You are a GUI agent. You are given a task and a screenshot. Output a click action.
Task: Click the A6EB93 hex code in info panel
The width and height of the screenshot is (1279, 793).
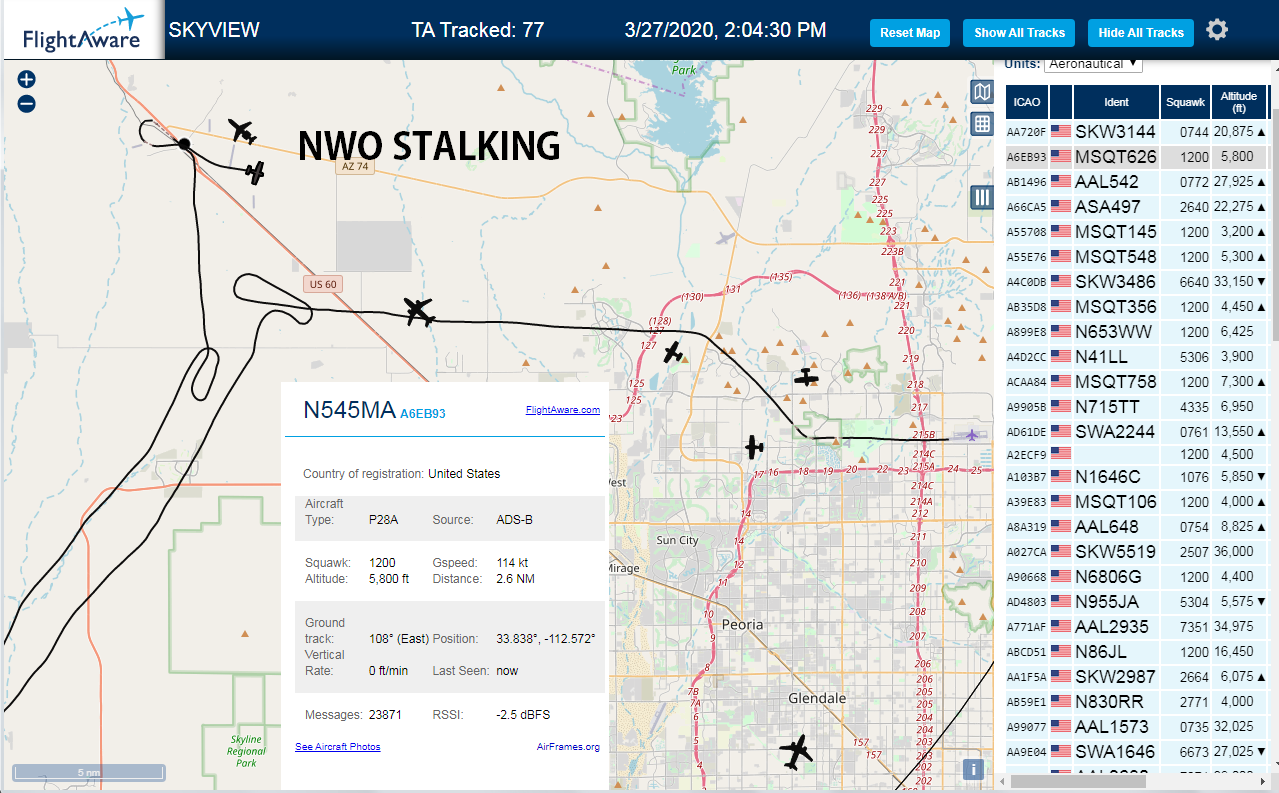coord(423,413)
